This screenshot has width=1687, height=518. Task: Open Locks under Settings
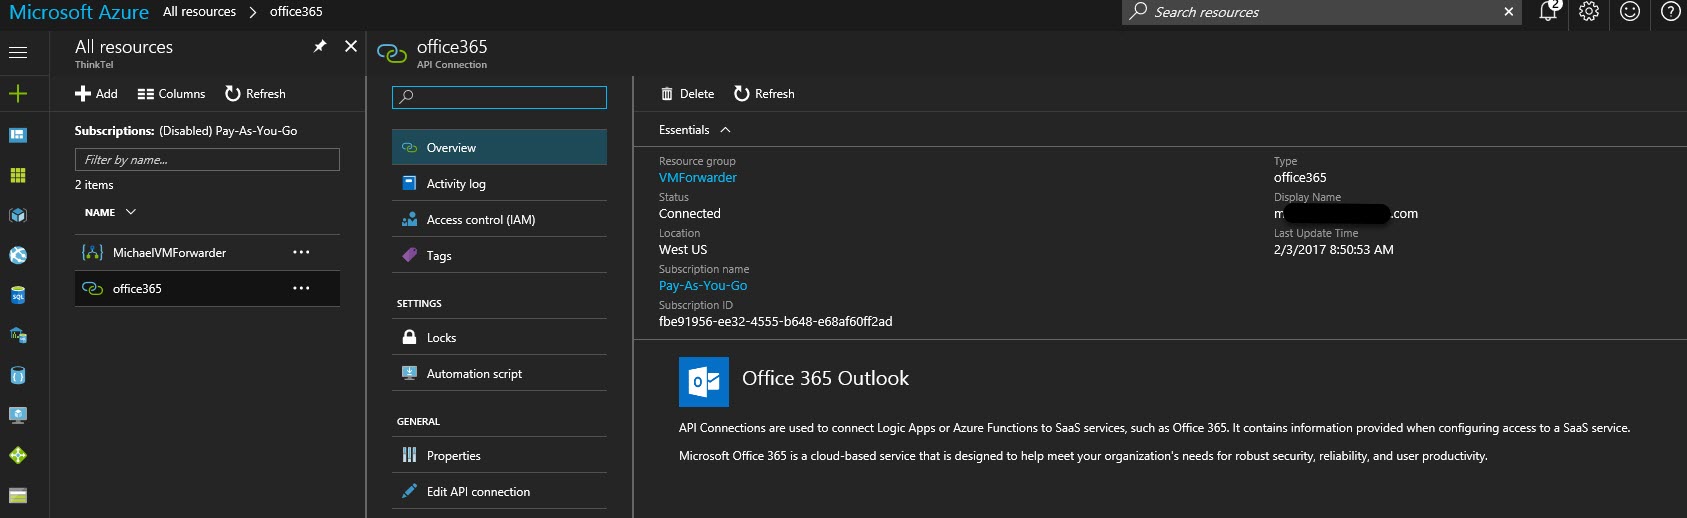499,338
